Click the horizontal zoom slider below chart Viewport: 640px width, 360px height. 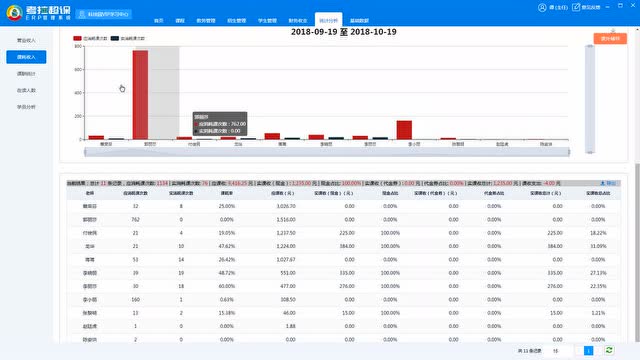(327, 152)
